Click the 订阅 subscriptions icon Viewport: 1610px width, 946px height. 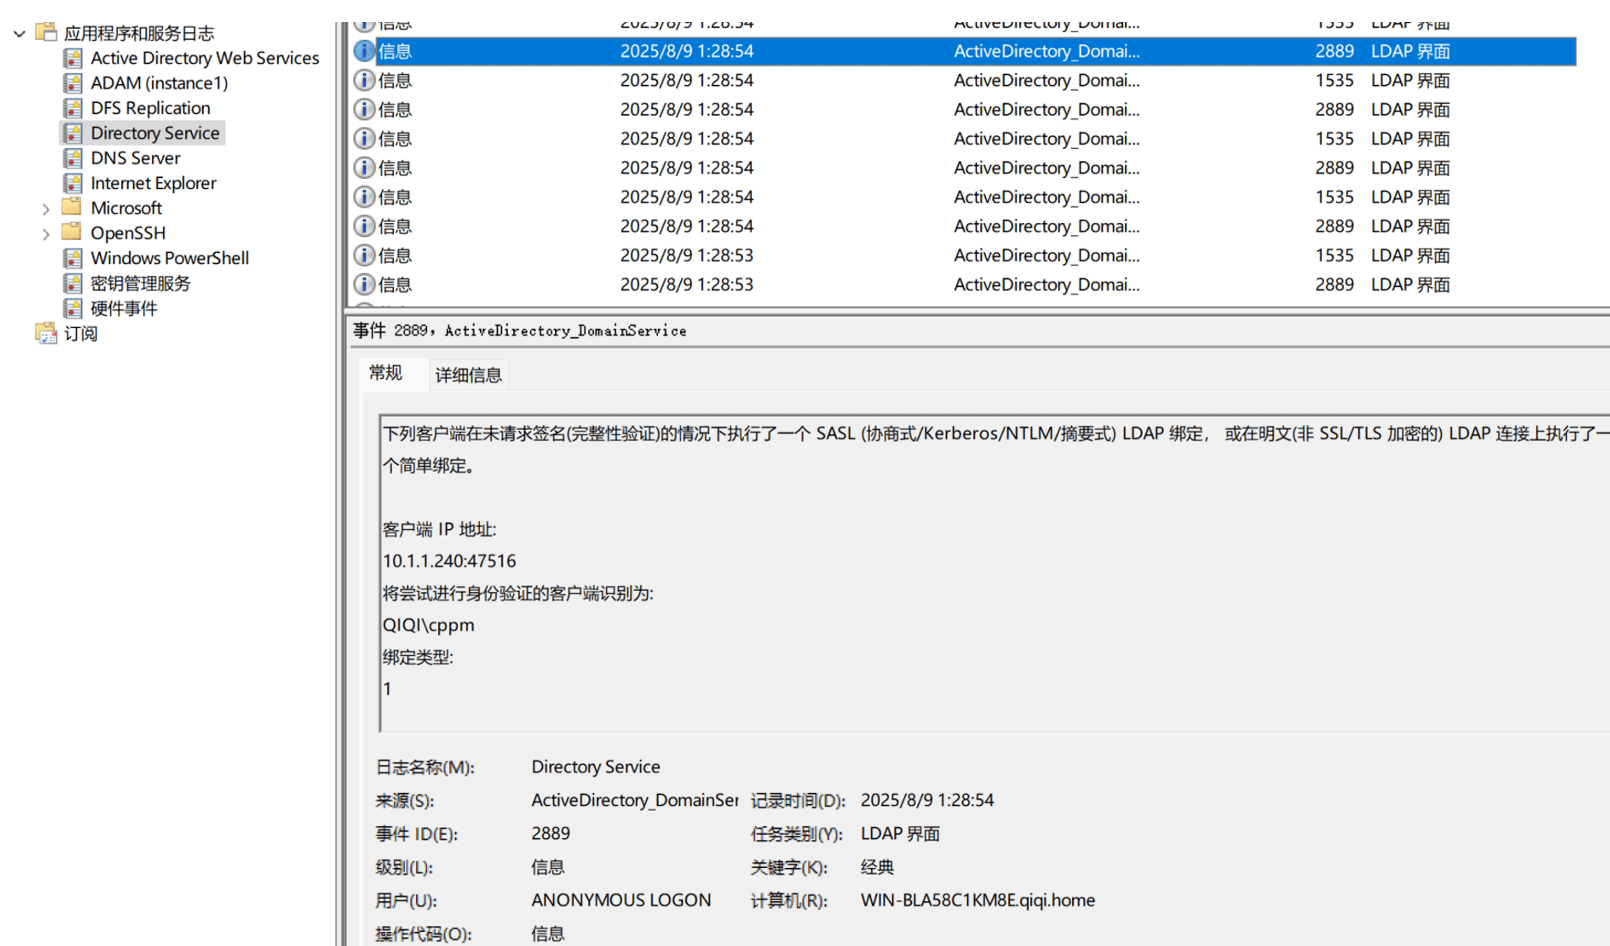tap(46, 333)
